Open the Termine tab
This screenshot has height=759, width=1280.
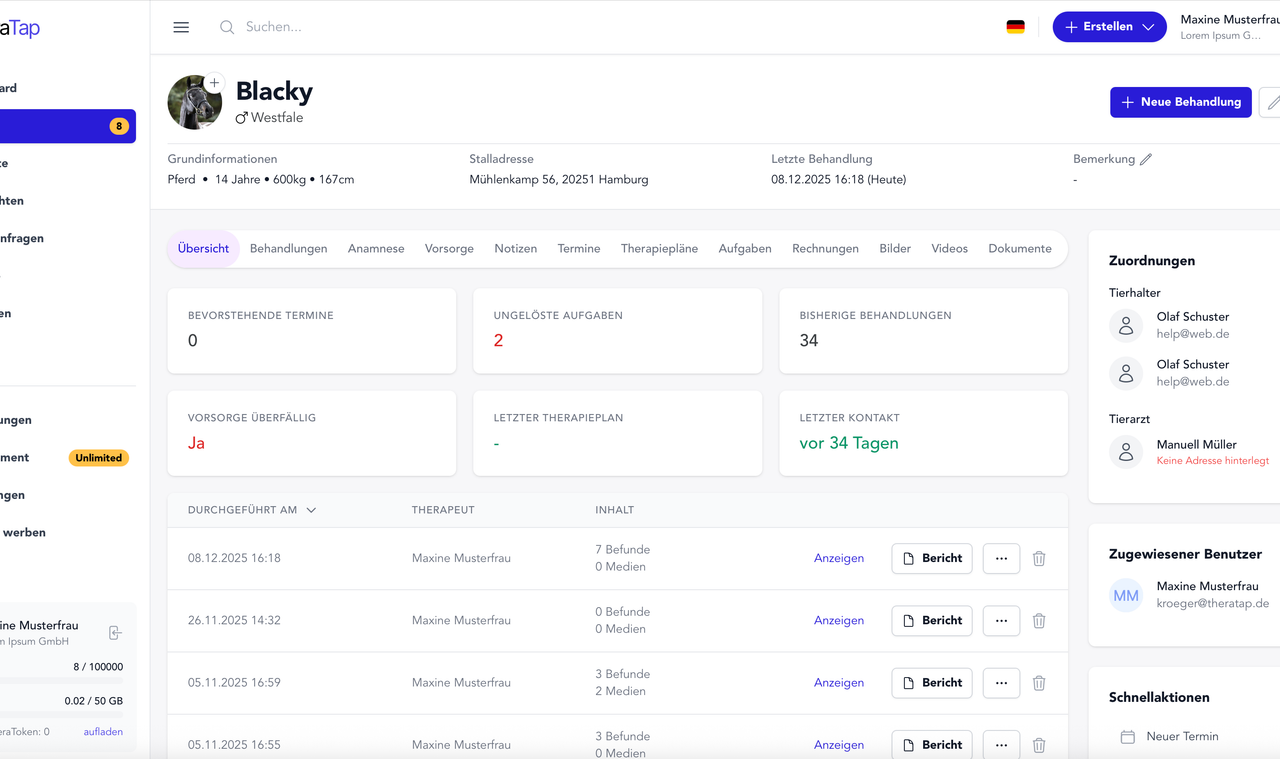(x=579, y=248)
